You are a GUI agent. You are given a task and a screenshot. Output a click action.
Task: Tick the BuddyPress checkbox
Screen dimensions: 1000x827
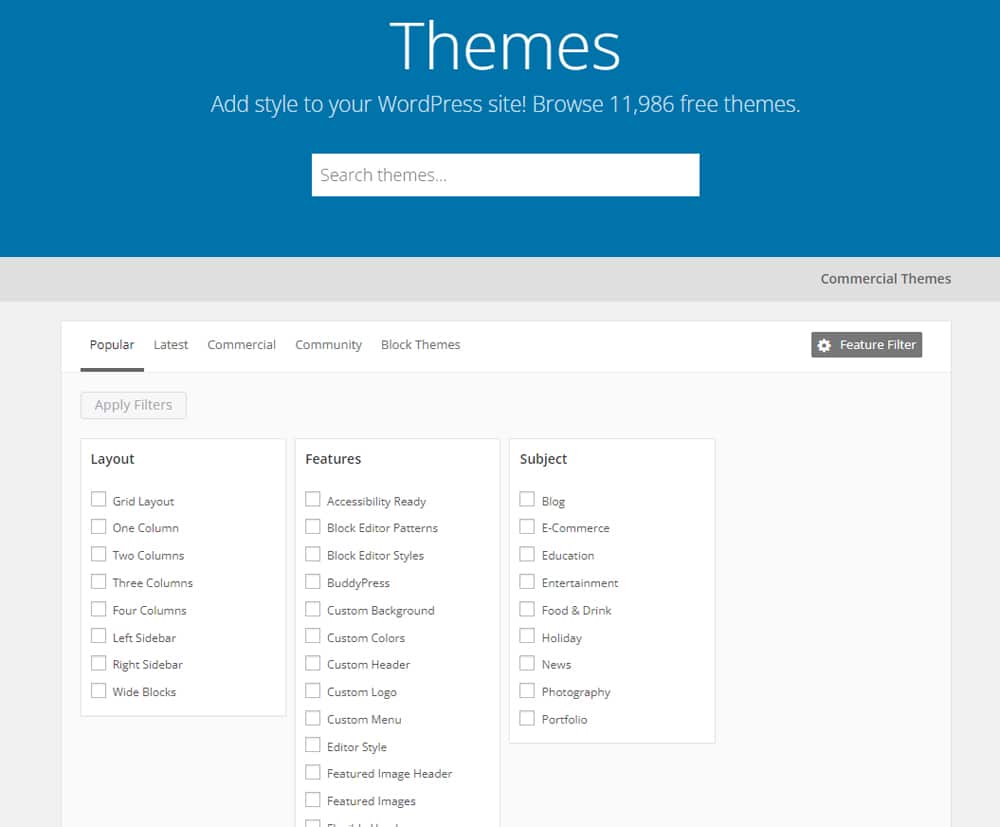pyautogui.click(x=313, y=581)
